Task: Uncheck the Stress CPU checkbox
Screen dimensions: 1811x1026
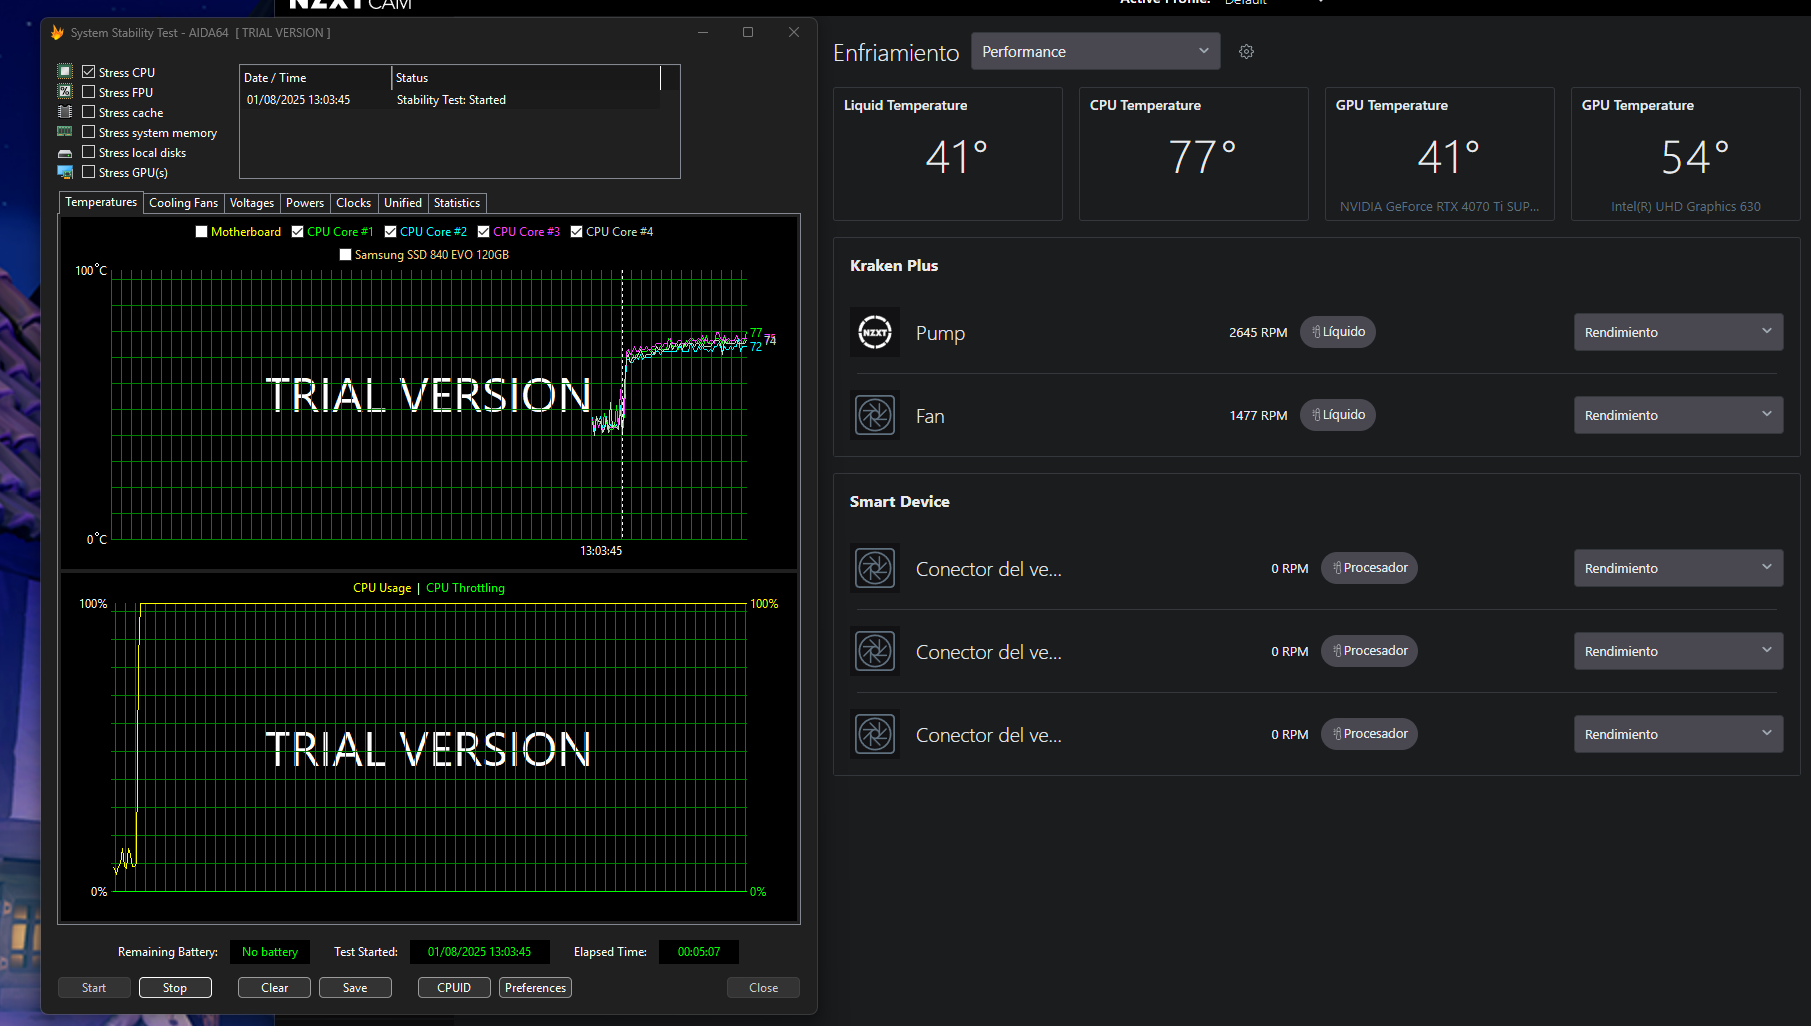Action: point(89,72)
